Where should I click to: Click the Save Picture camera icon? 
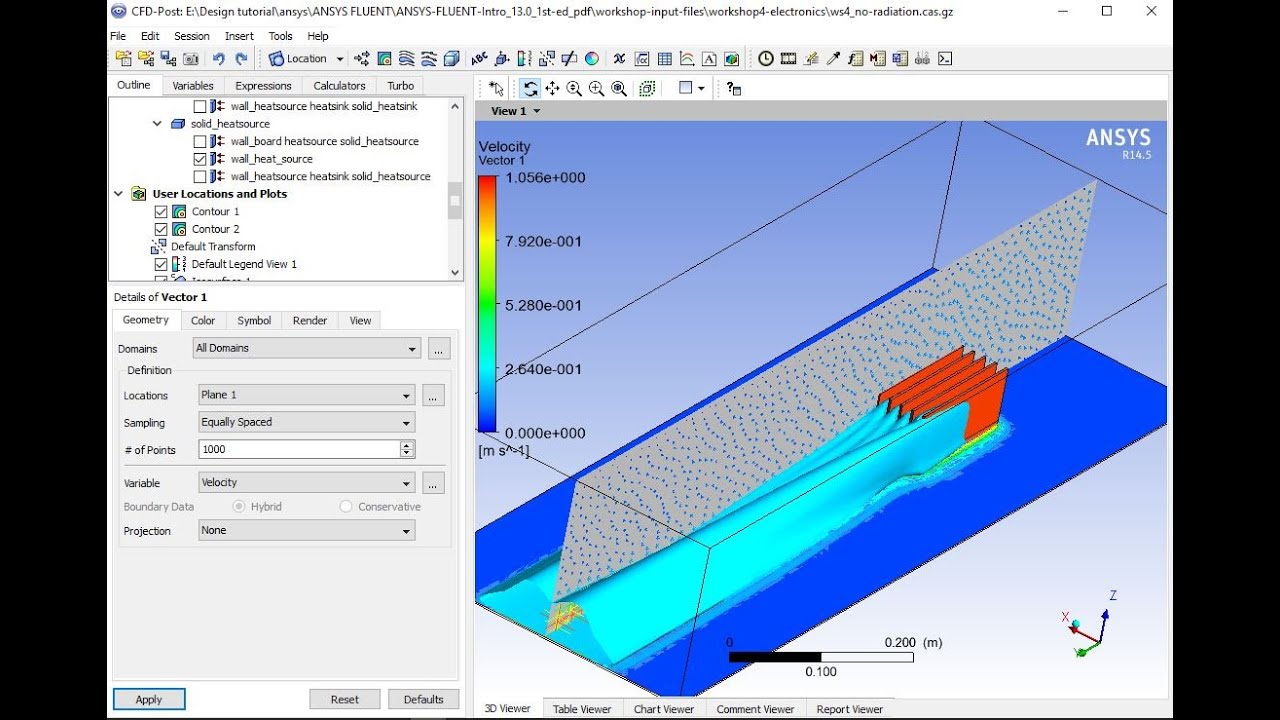tap(190, 59)
